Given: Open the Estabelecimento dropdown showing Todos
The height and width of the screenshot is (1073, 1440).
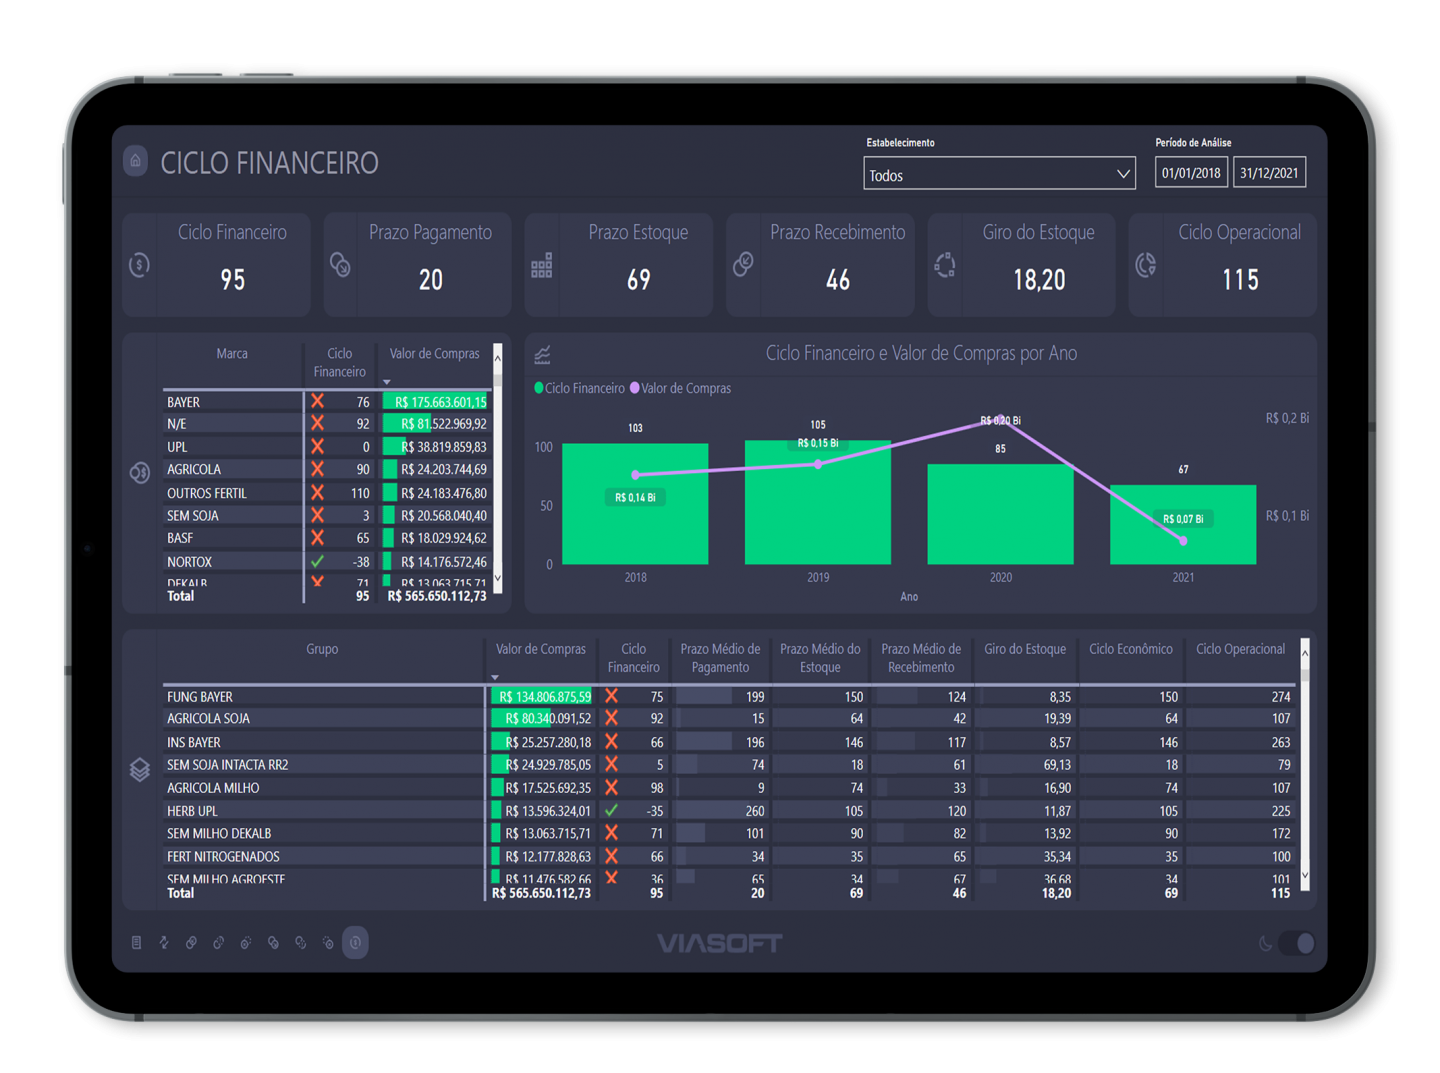Looking at the screenshot, I should (999, 174).
